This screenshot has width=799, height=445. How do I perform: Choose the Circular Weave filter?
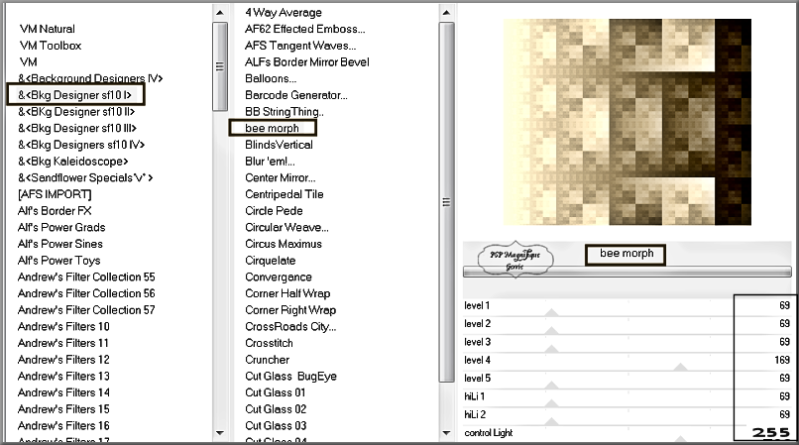click(x=287, y=227)
